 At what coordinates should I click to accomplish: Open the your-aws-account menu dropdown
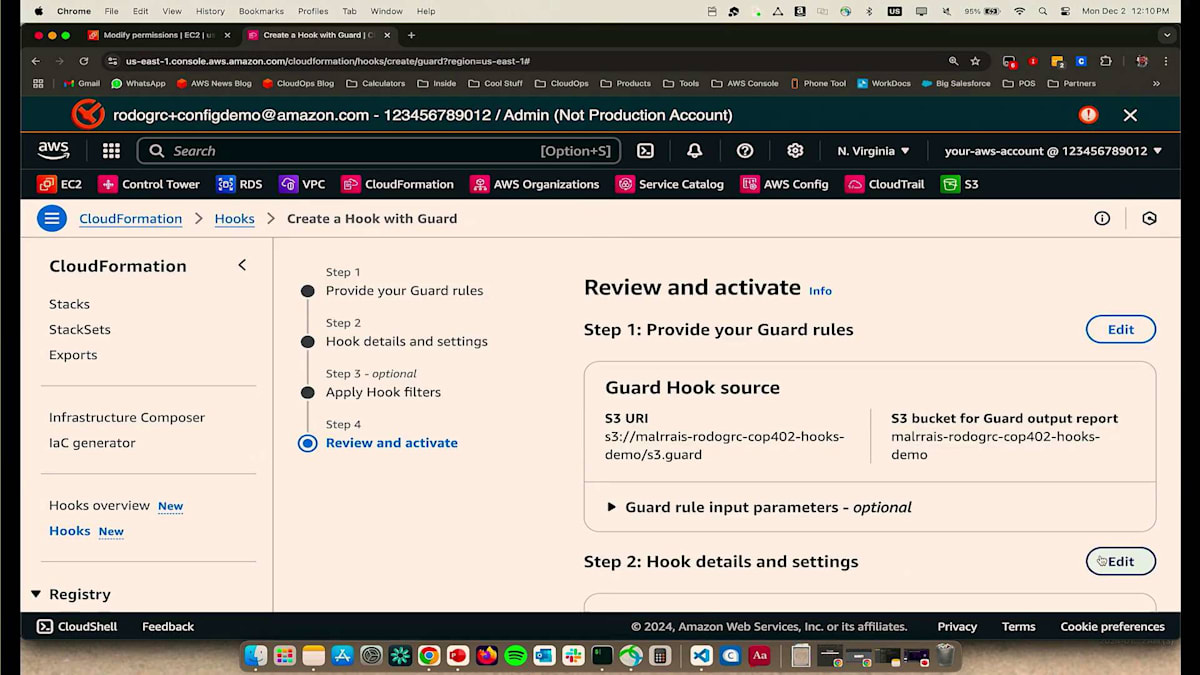tap(1053, 151)
